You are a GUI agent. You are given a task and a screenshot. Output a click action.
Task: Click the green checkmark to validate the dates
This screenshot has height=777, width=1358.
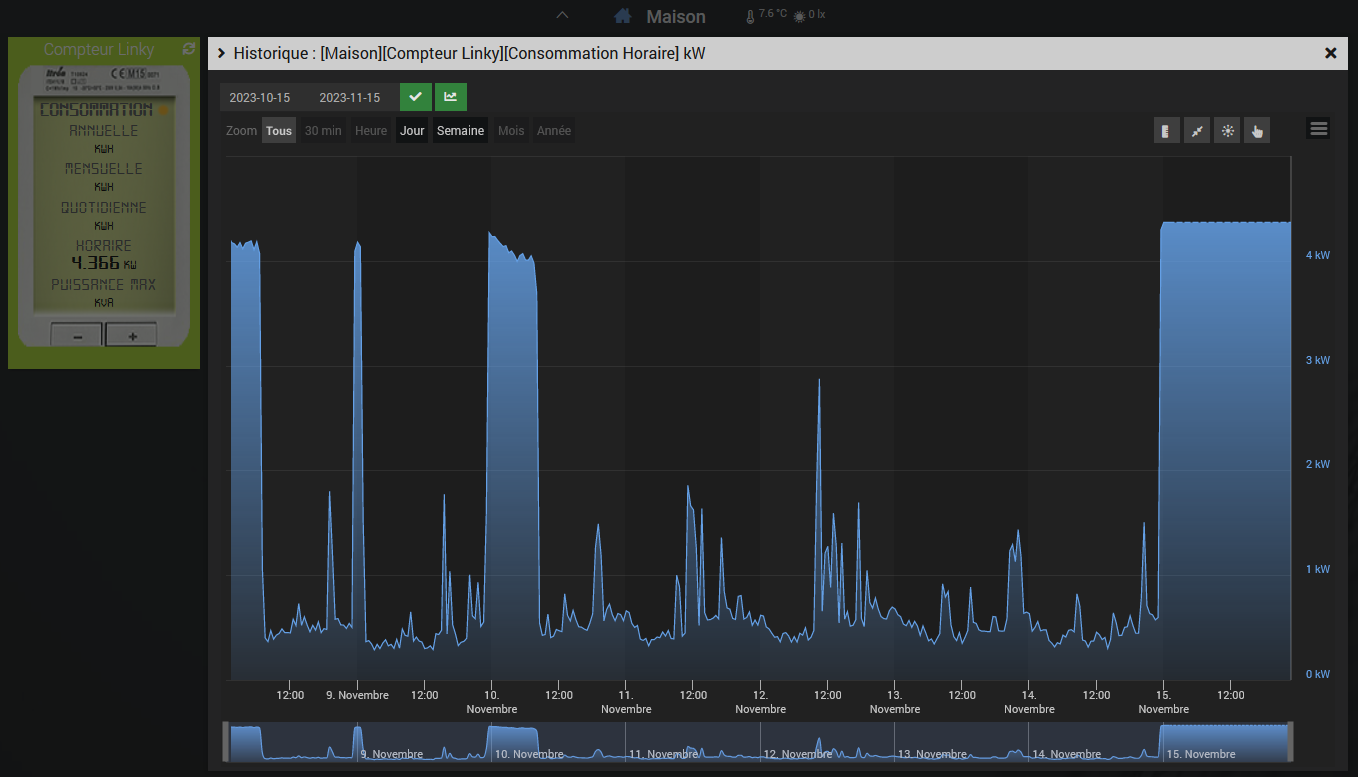(x=416, y=97)
